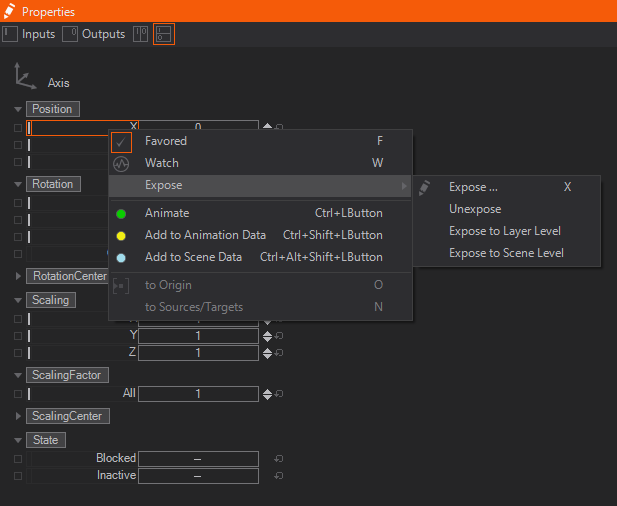
Task: Click the Scaling Z value field
Action: coord(198,353)
